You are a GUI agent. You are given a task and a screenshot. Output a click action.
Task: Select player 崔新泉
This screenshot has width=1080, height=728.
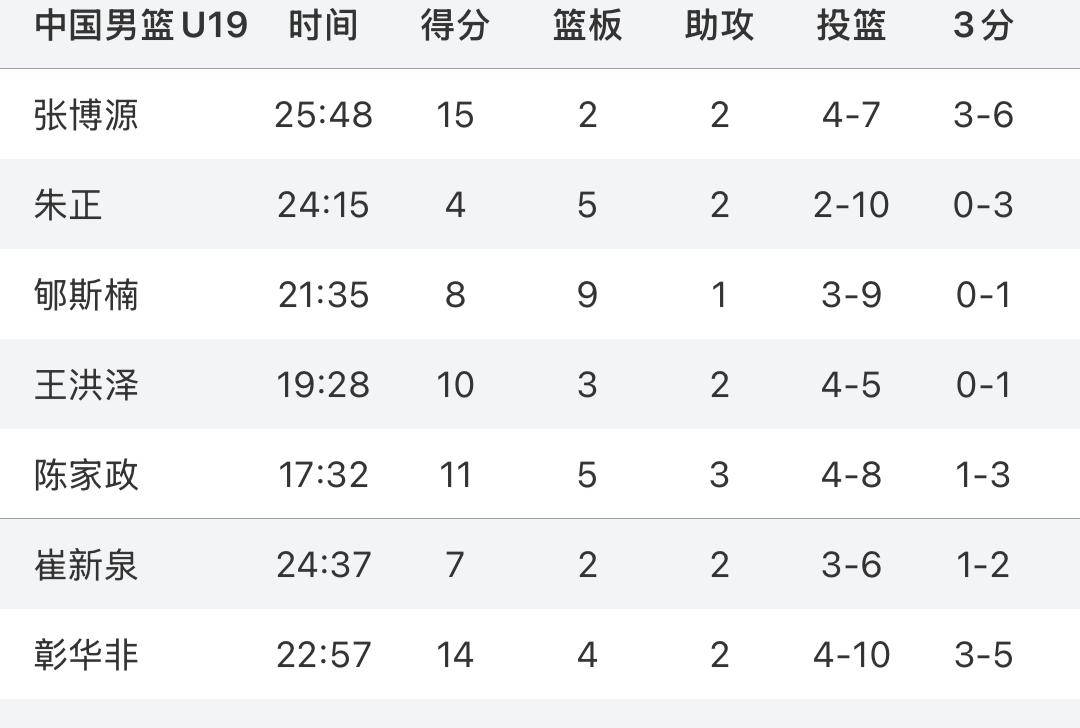coord(86,565)
